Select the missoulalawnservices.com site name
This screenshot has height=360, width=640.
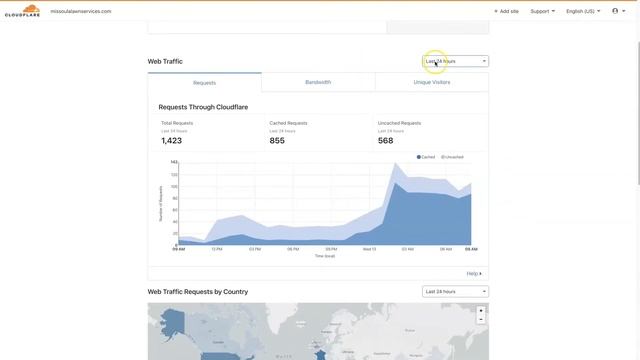pyautogui.click(x=81, y=11)
